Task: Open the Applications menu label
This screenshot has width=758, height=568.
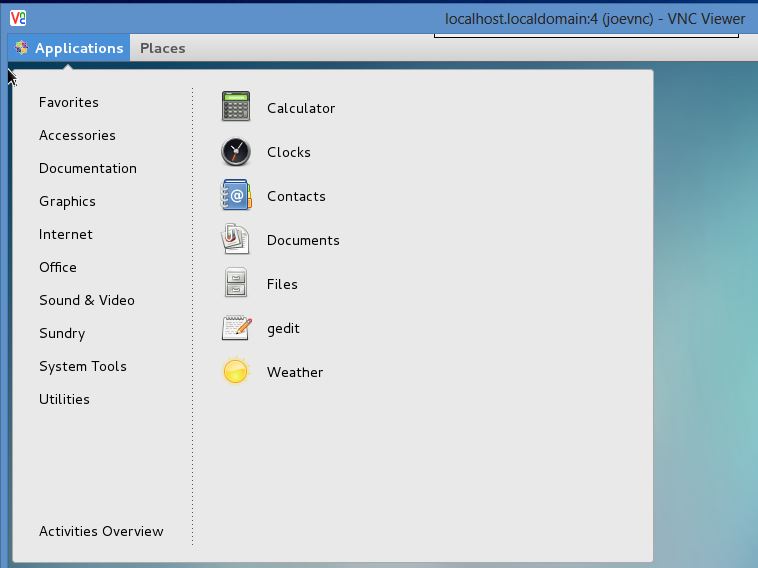Action: (x=79, y=48)
